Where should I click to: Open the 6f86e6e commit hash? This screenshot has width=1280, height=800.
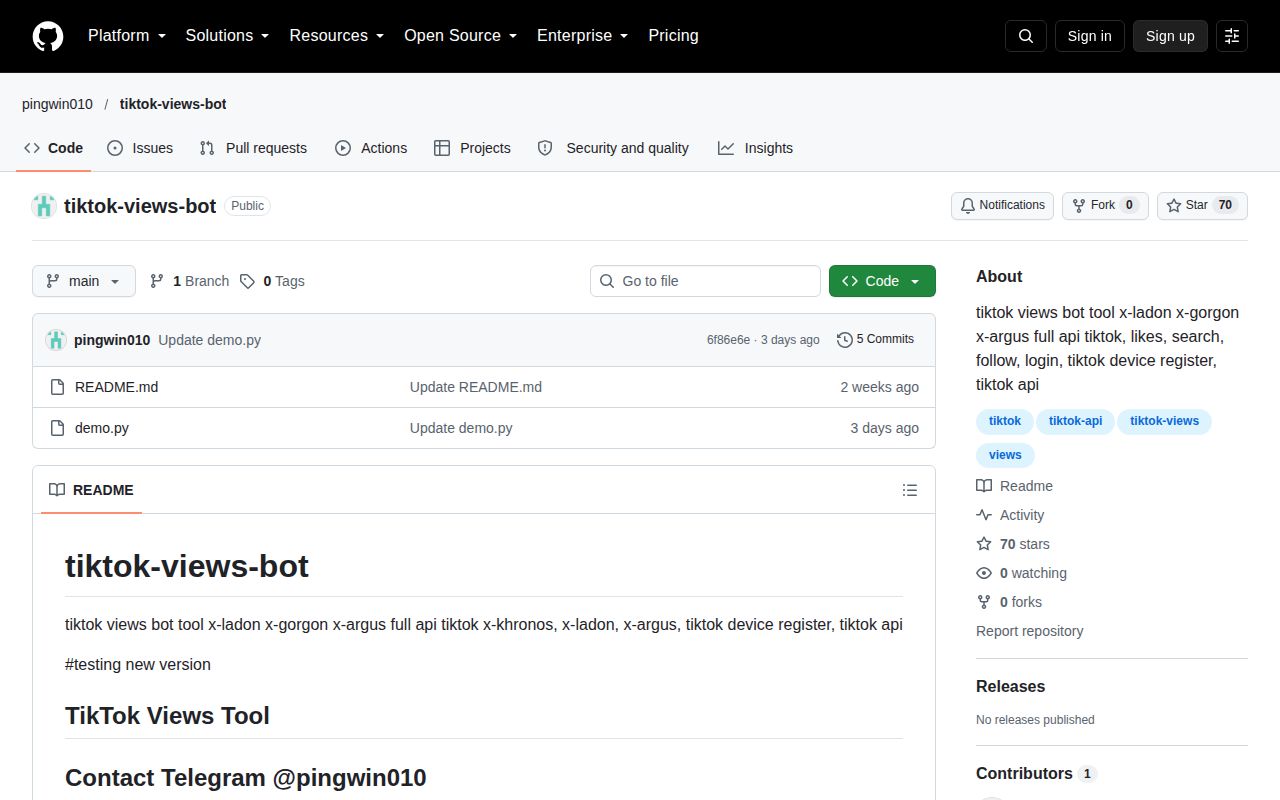(728, 340)
